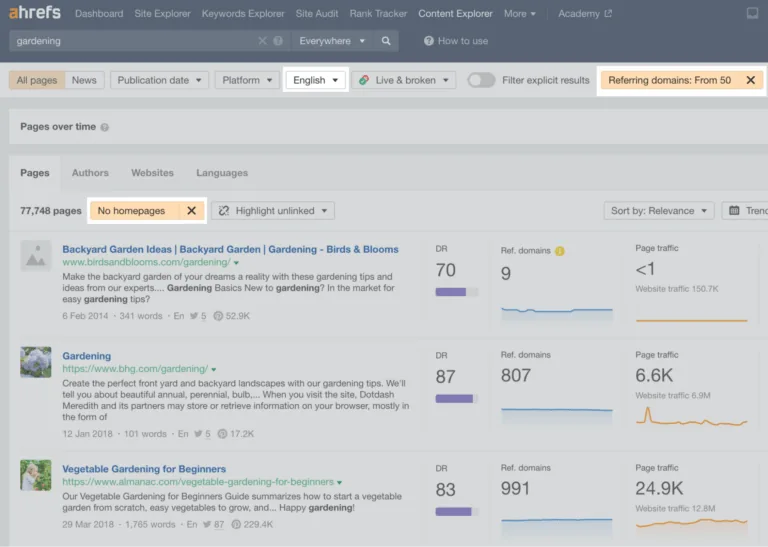Switch to Authors tab
Image resolution: width=768 pixels, height=547 pixels.
click(90, 173)
